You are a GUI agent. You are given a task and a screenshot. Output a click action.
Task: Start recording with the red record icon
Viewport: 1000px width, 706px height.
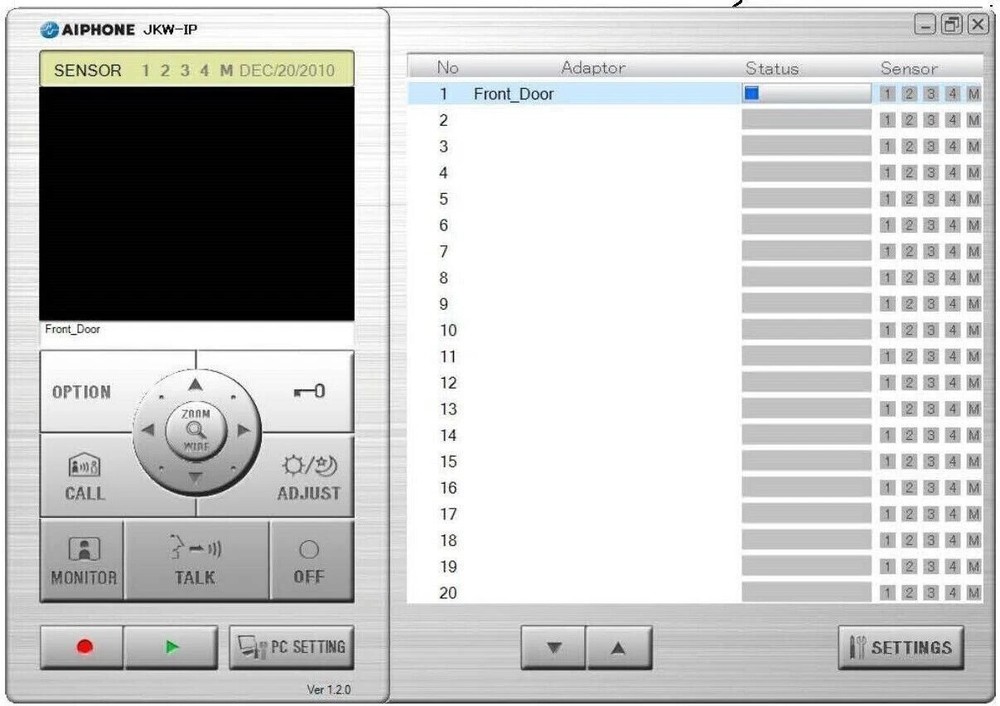pyautogui.click(x=81, y=646)
